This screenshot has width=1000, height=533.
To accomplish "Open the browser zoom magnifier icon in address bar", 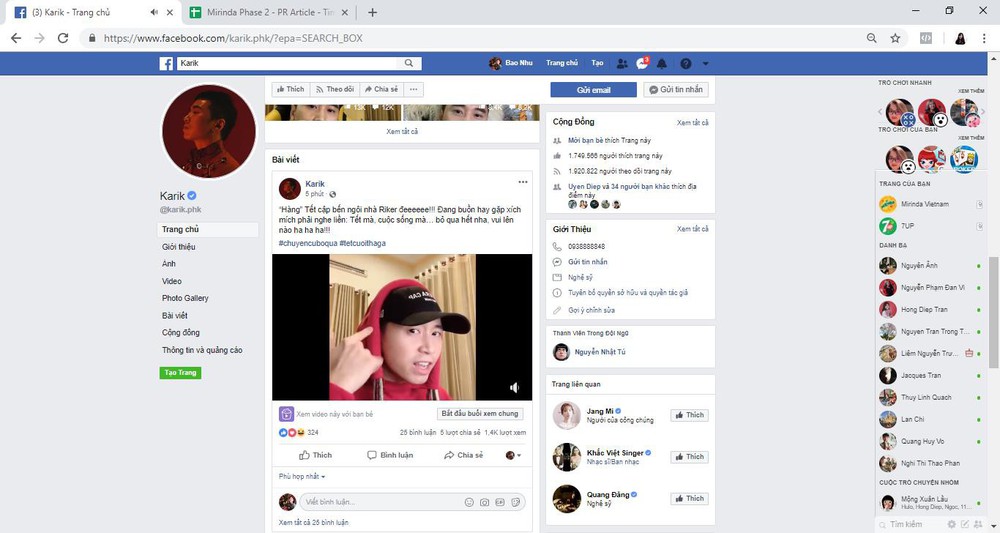I will [x=872, y=38].
